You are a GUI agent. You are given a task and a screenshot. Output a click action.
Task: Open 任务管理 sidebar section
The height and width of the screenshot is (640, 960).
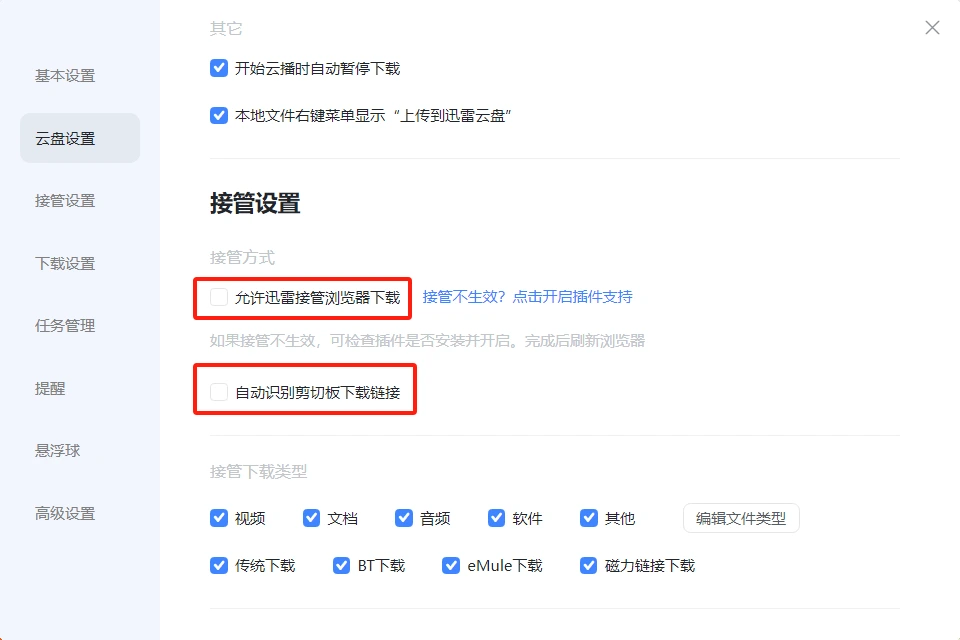click(x=65, y=326)
